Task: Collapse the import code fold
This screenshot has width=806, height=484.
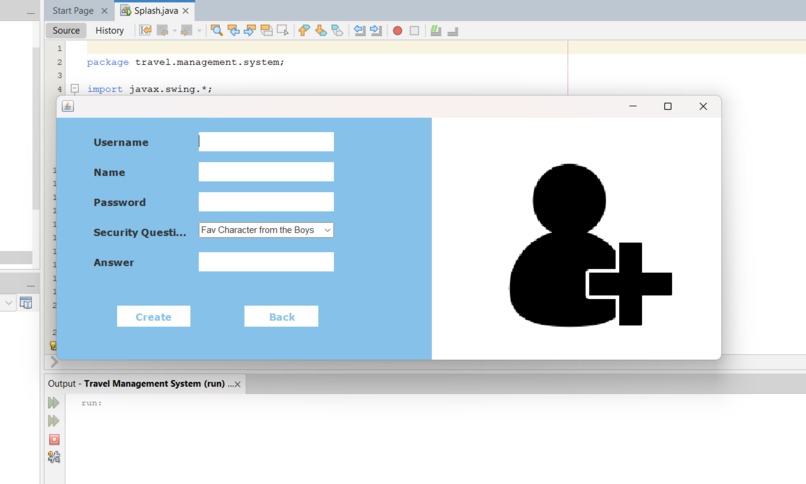Action: click(75, 88)
